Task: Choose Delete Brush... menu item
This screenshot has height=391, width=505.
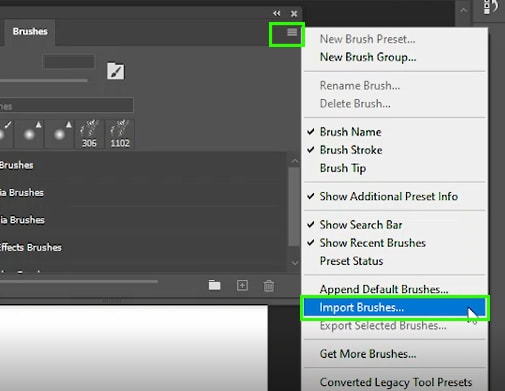Action: [x=355, y=104]
